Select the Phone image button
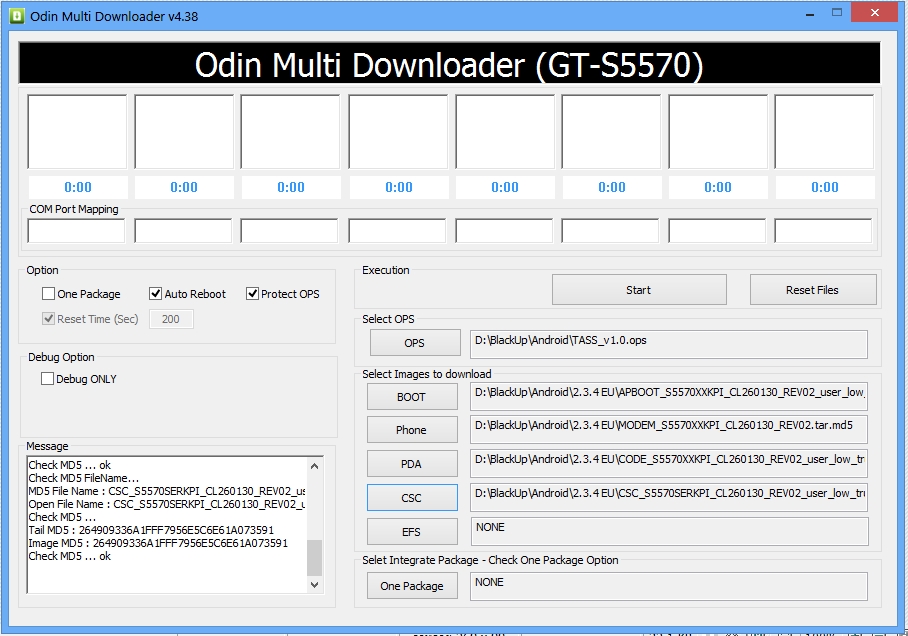 click(412, 430)
